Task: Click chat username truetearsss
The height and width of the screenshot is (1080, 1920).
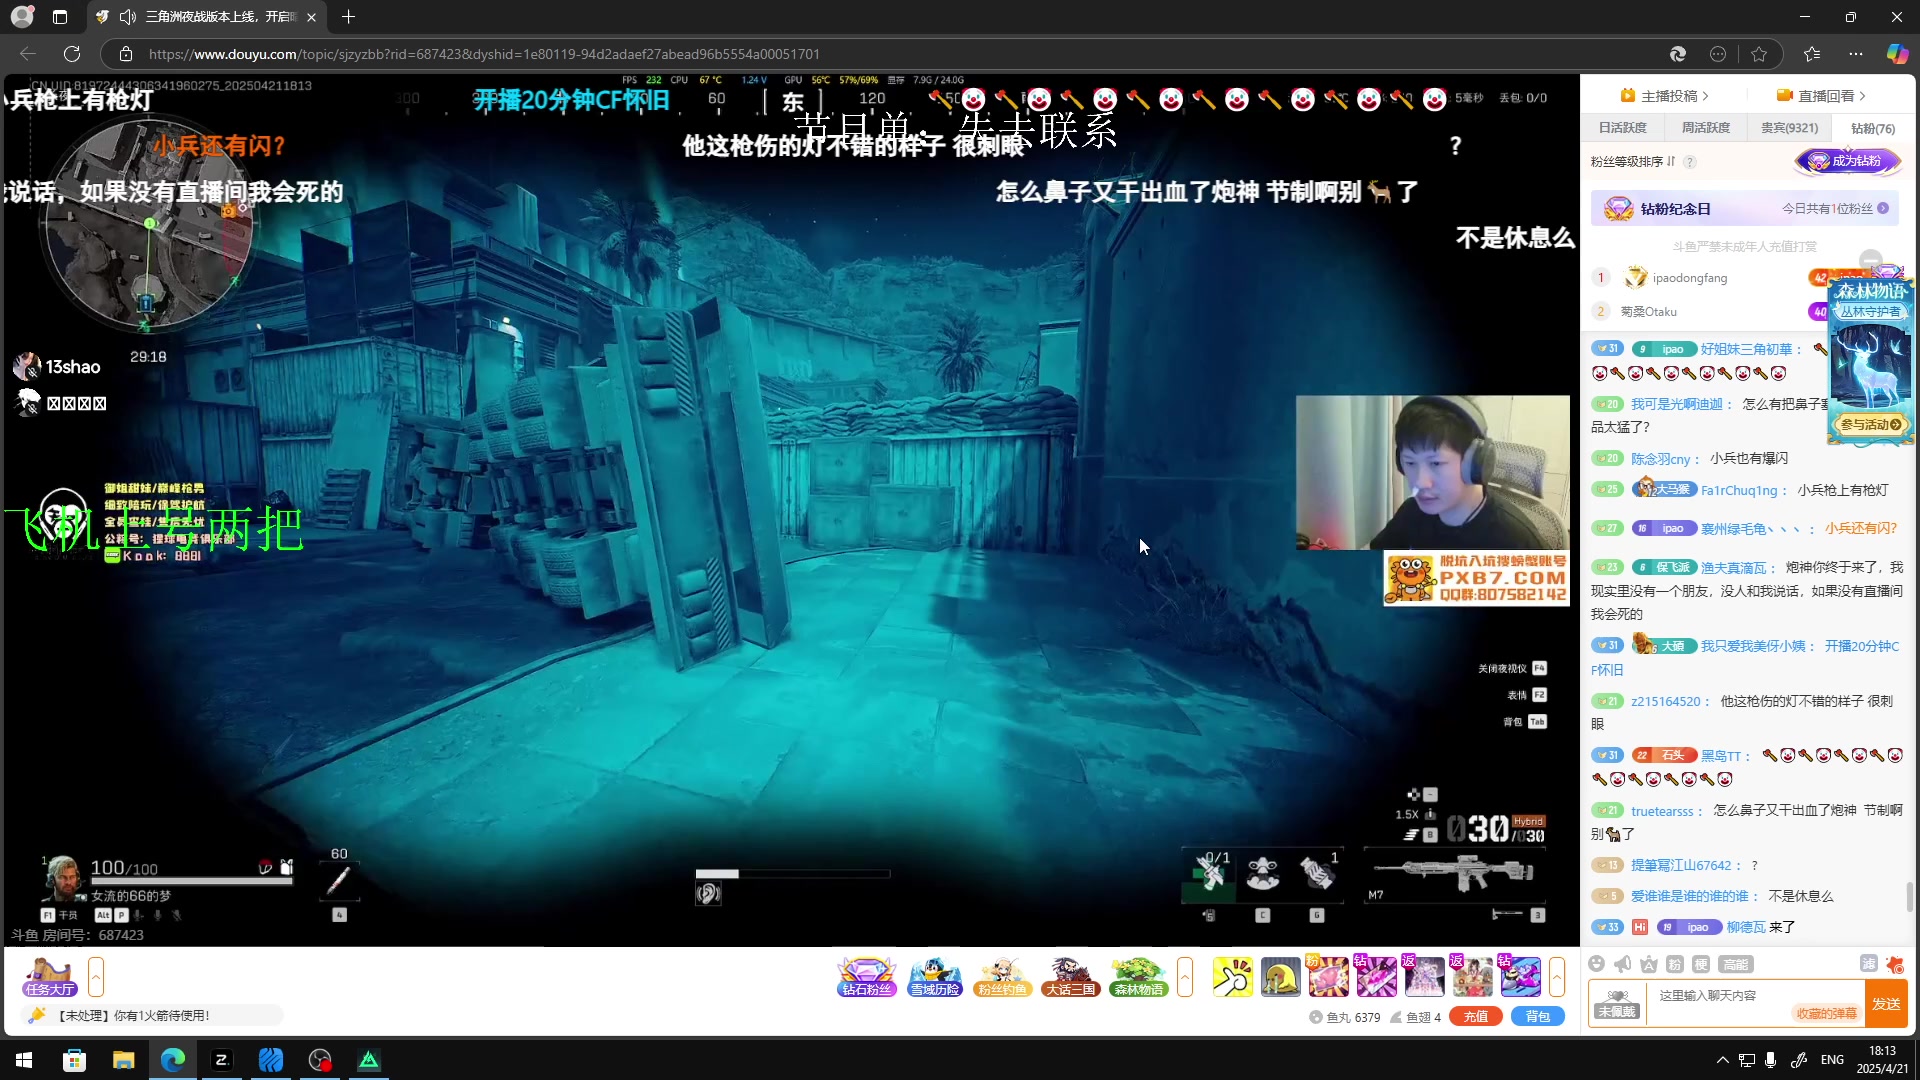Action: coord(1662,811)
